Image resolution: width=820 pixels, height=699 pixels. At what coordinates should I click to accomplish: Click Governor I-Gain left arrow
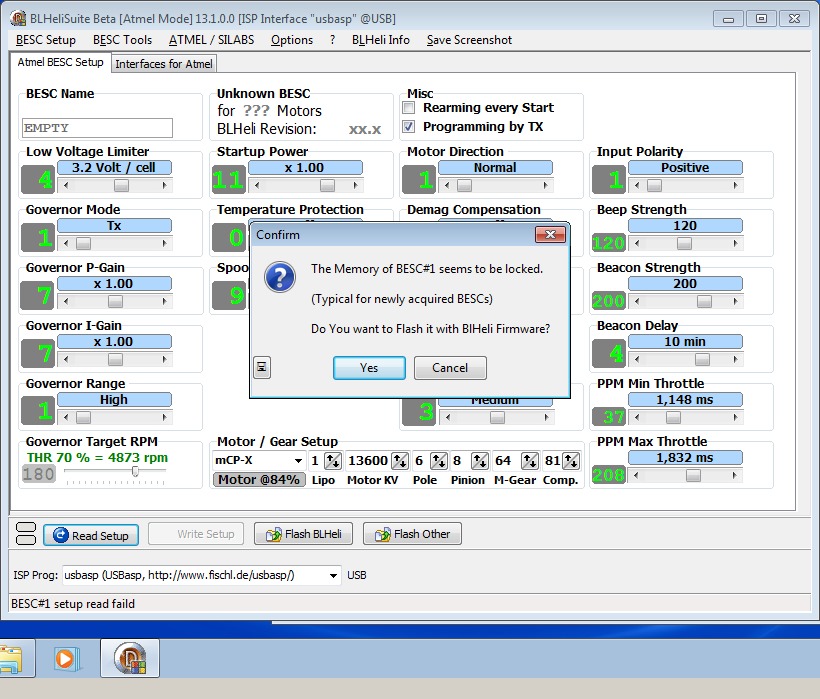point(66,359)
